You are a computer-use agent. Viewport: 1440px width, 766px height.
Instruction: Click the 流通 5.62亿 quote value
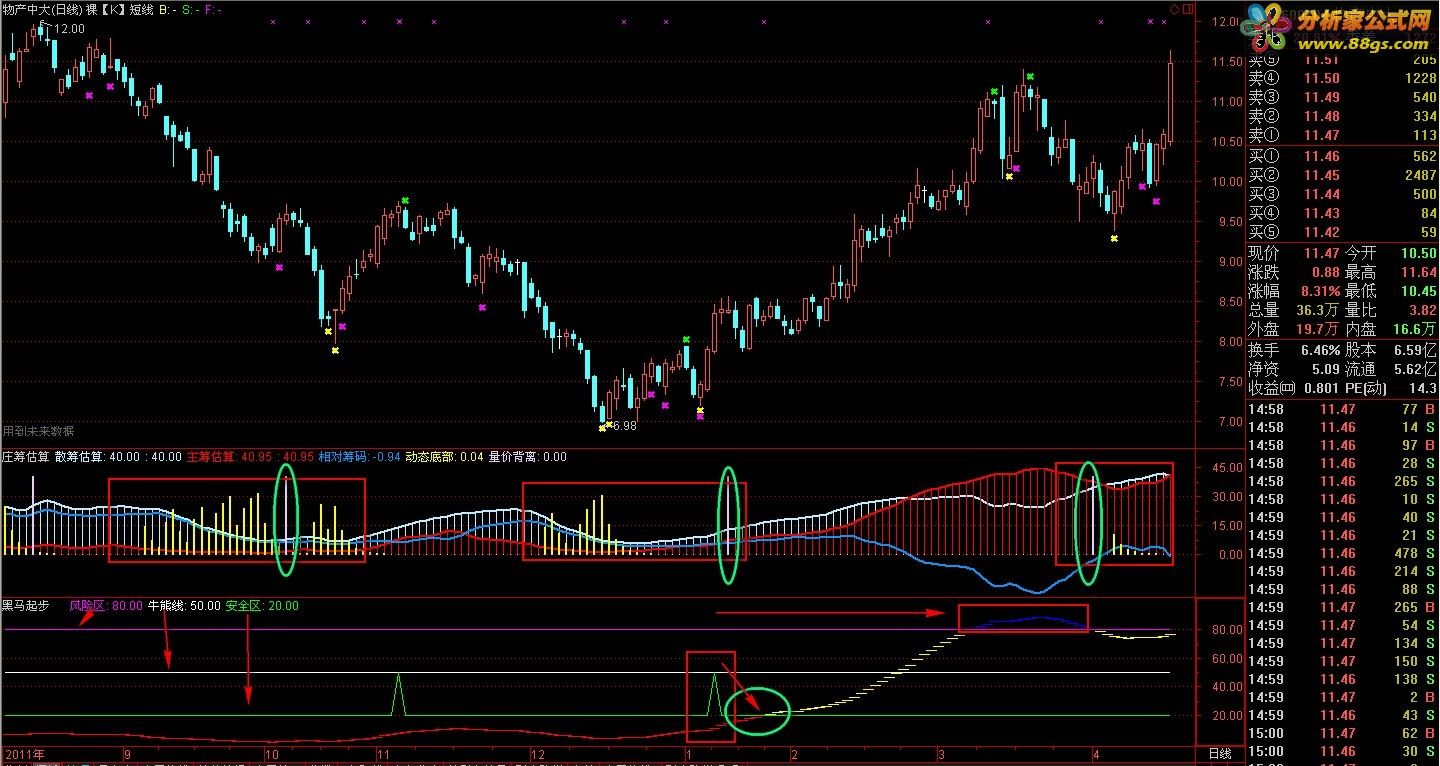1417,369
